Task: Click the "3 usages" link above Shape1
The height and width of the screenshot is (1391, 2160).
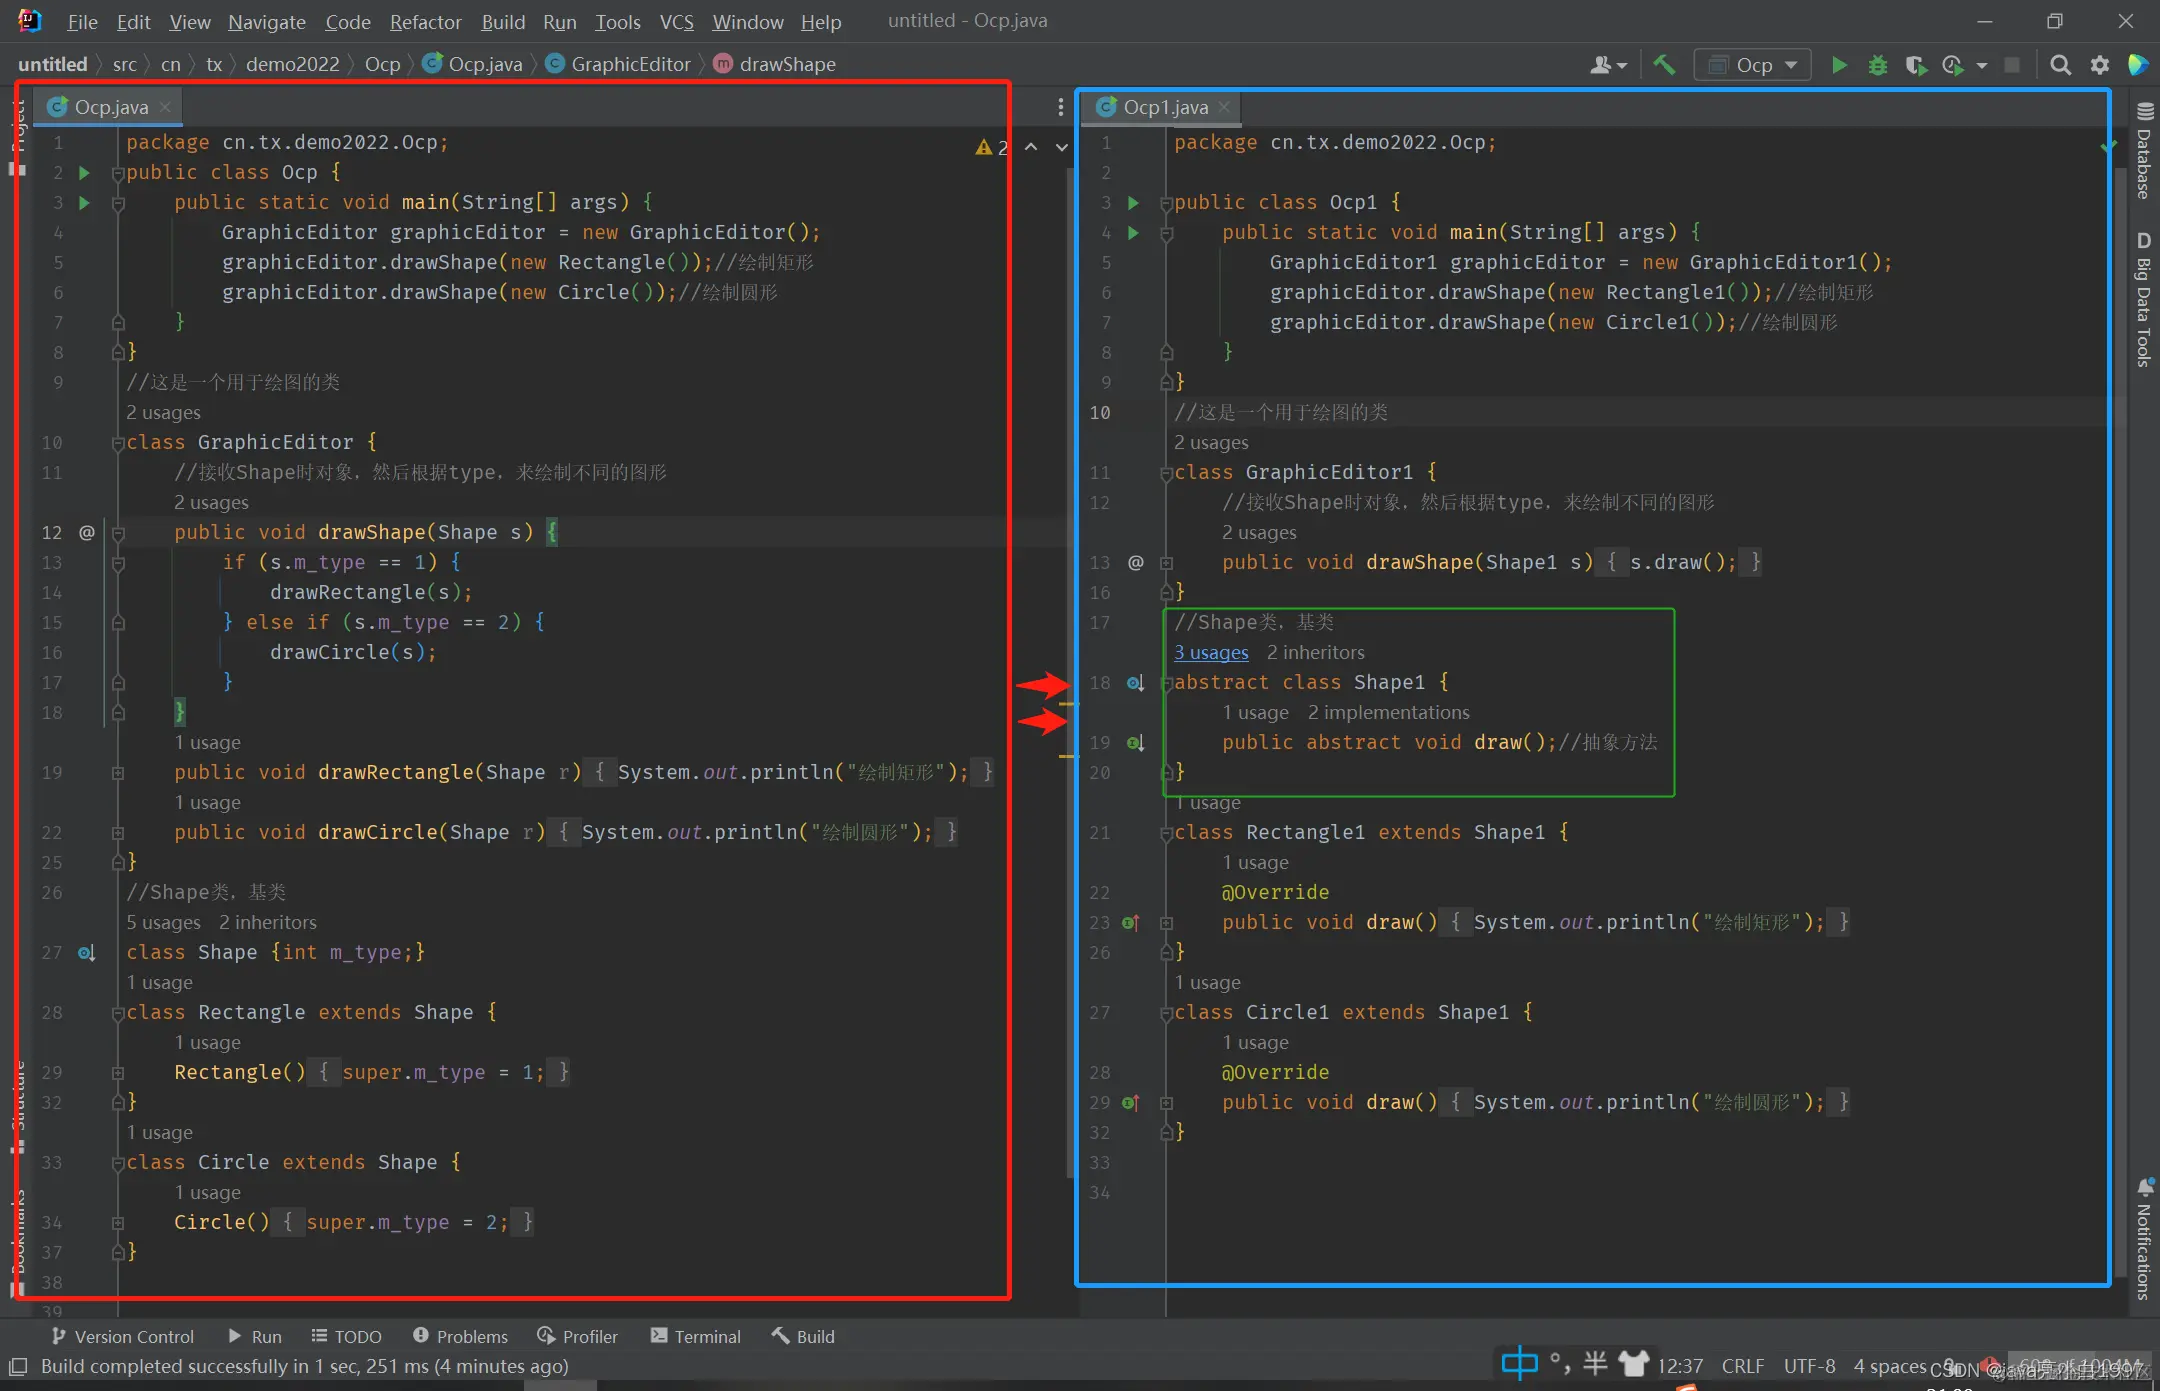Action: [1211, 653]
